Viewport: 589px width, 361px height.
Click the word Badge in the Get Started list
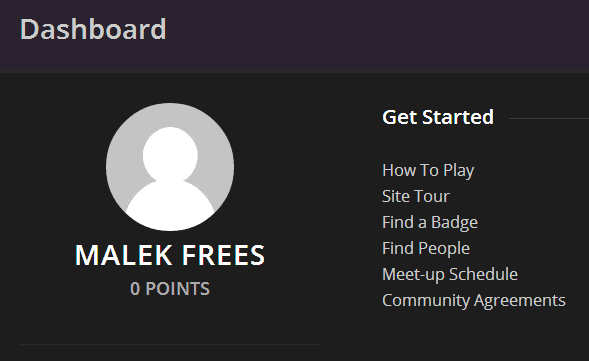454,222
